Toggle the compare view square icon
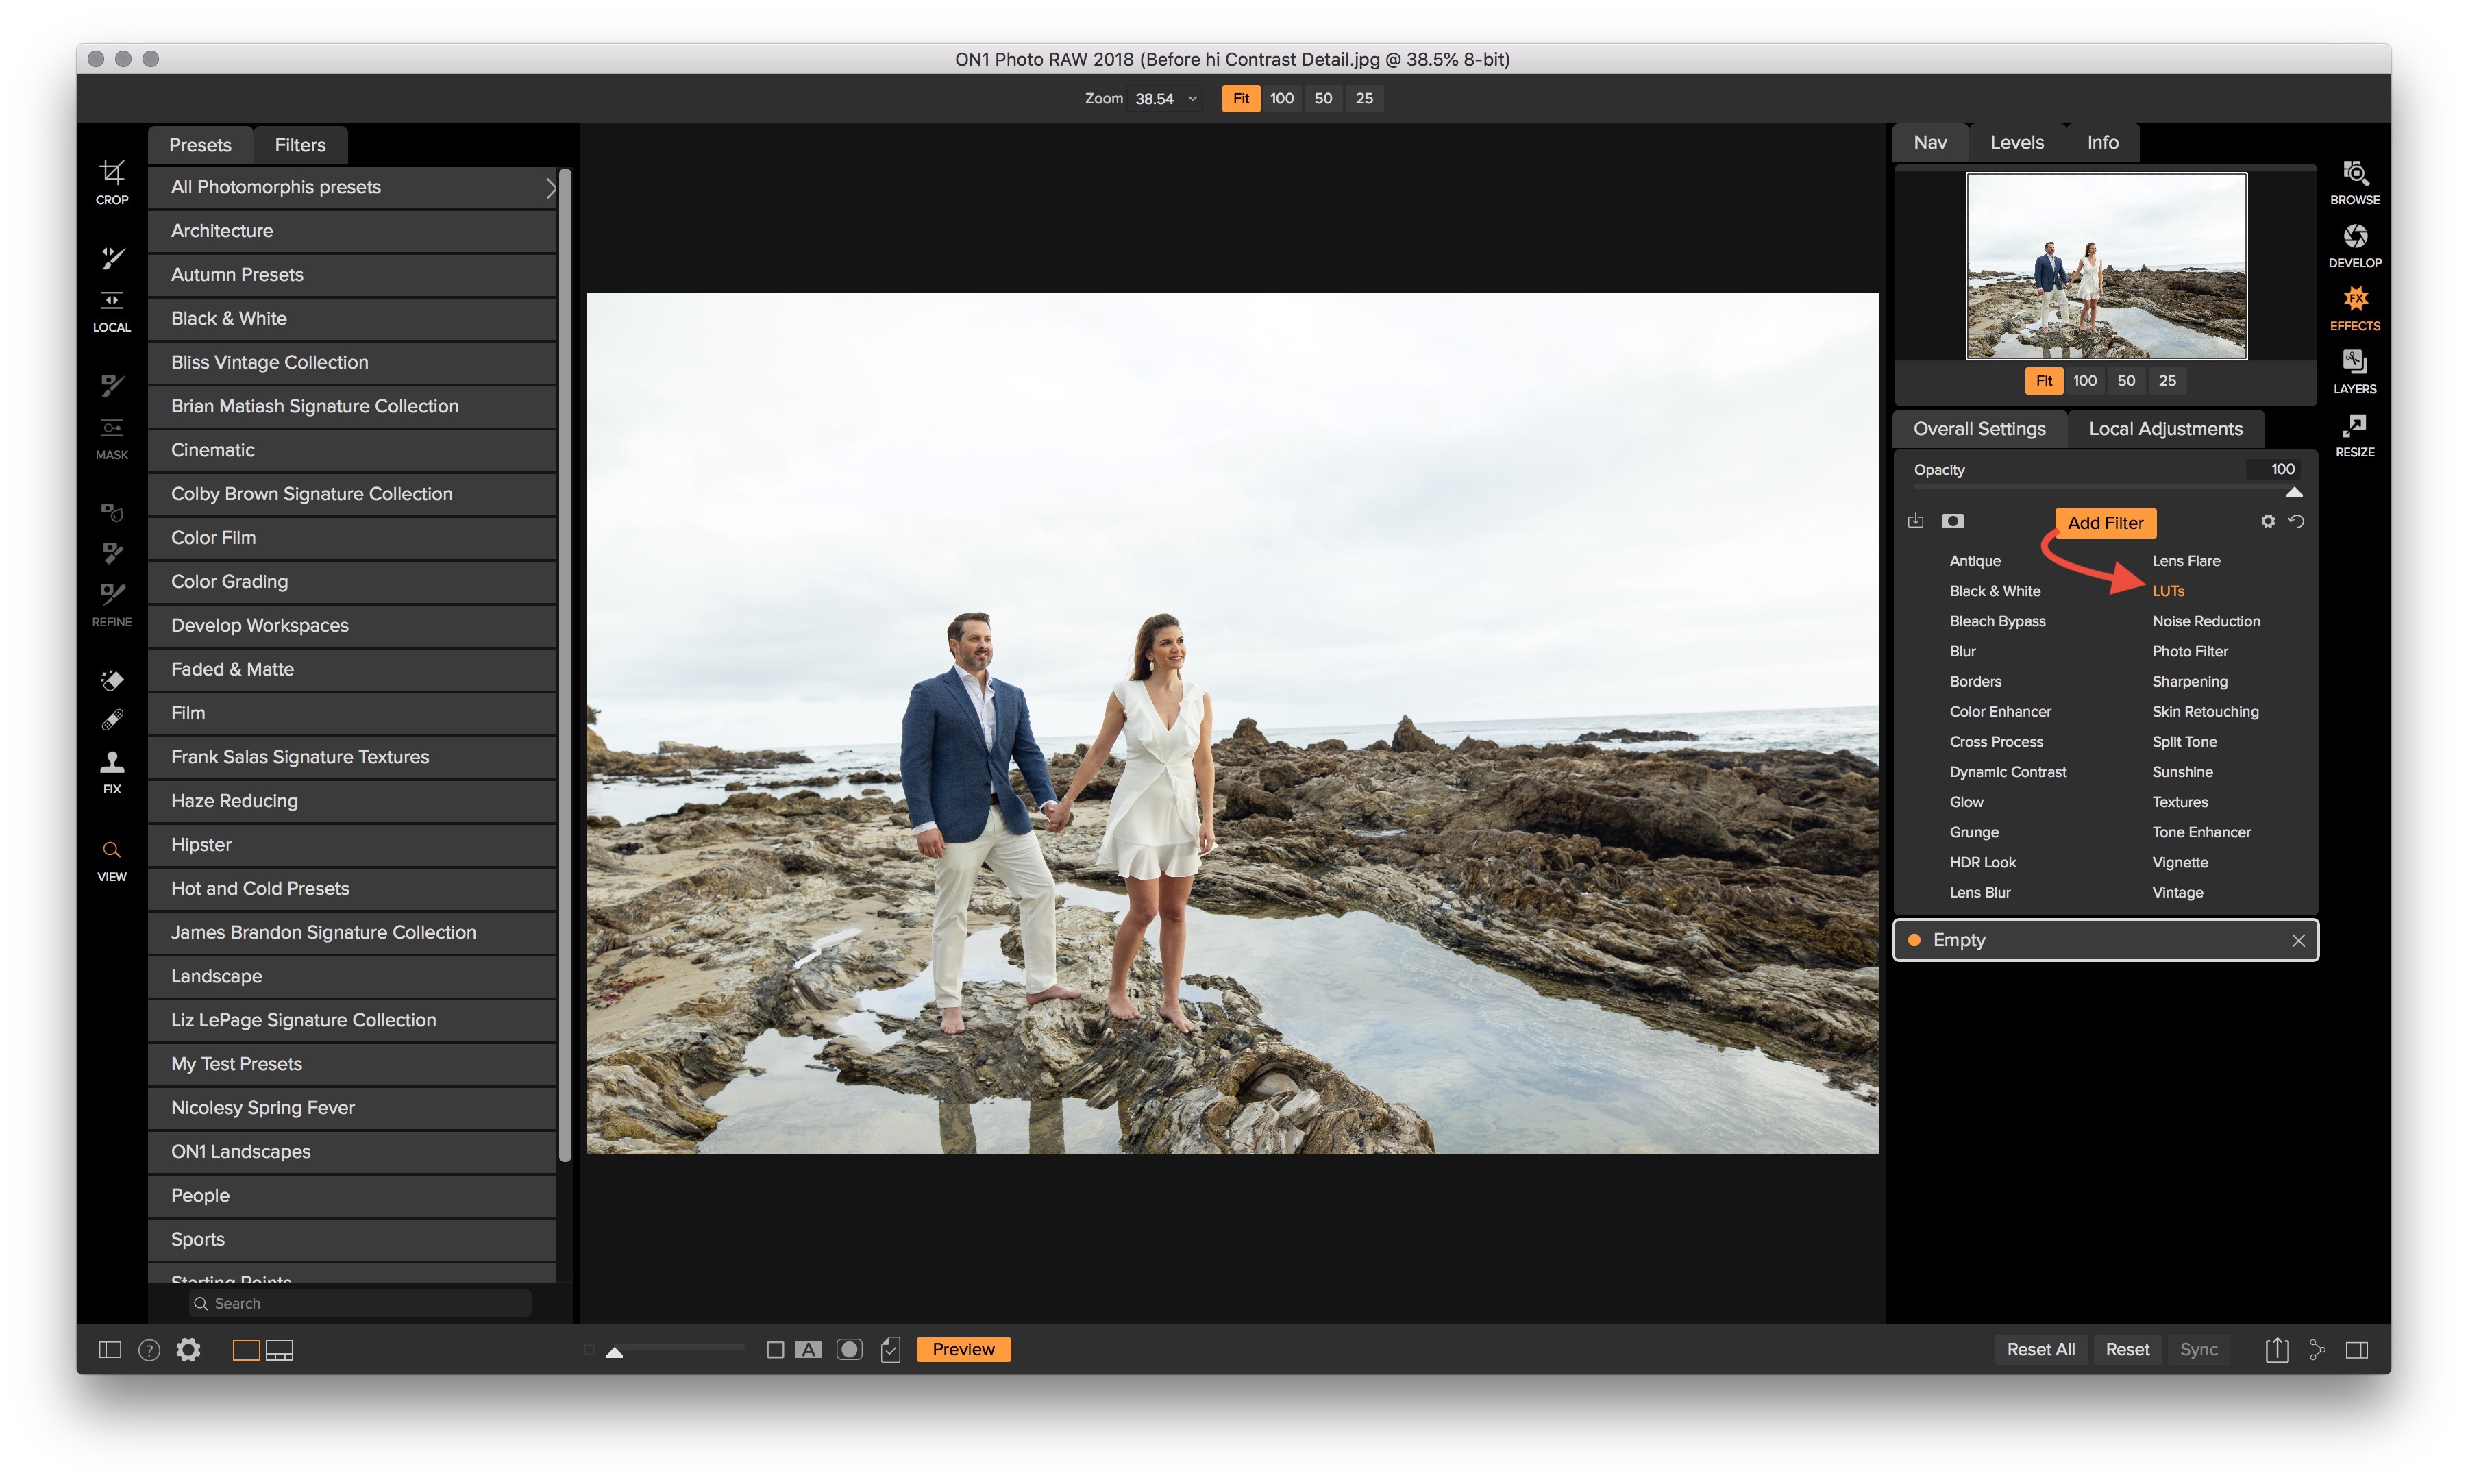 (775, 1350)
